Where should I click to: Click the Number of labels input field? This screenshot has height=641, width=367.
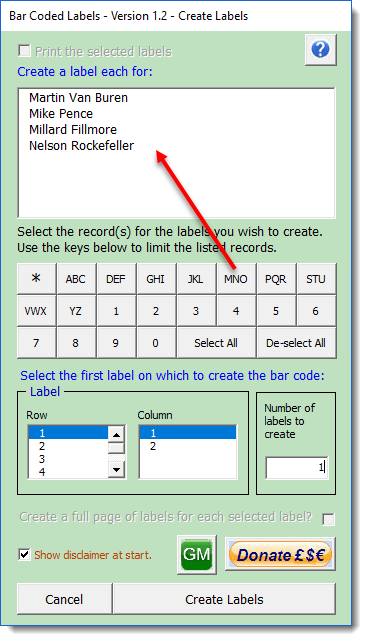[296, 468]
